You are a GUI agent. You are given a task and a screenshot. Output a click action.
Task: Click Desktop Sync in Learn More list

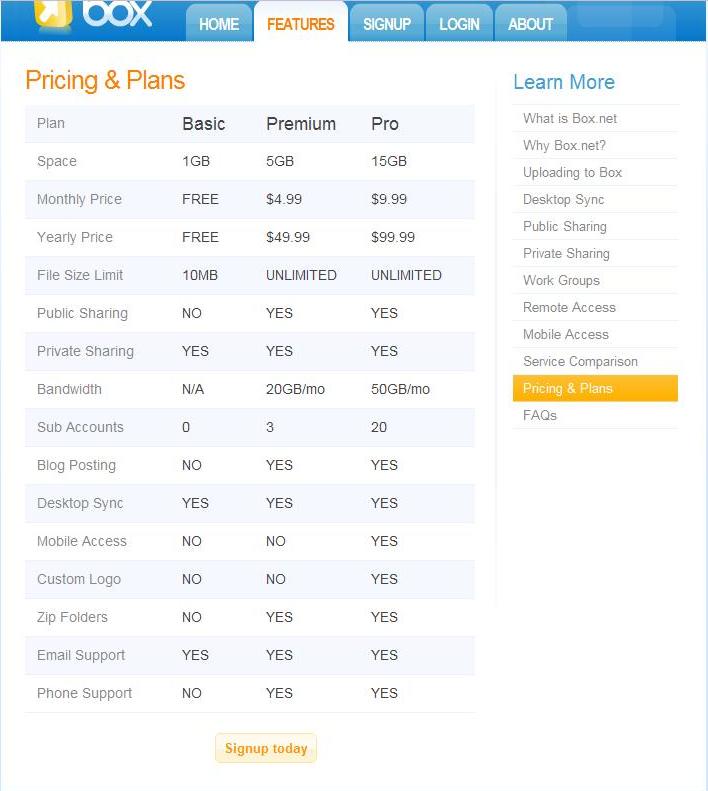[563, 199]
